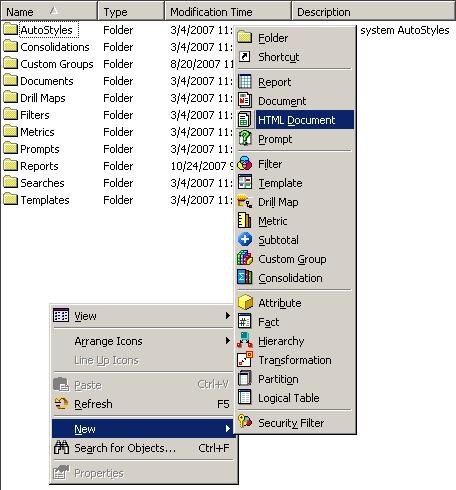Choose the Metric menu entry
Image resolution: width=456 pixels, height=490 pixels.
pos(296,221)
